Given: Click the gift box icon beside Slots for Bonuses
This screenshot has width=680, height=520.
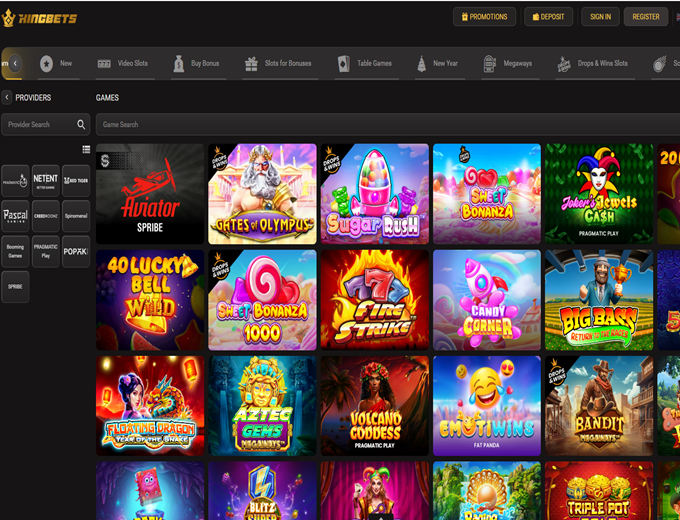Looking at the screenshot, I should pyautogui.click(x=252, y=64).
